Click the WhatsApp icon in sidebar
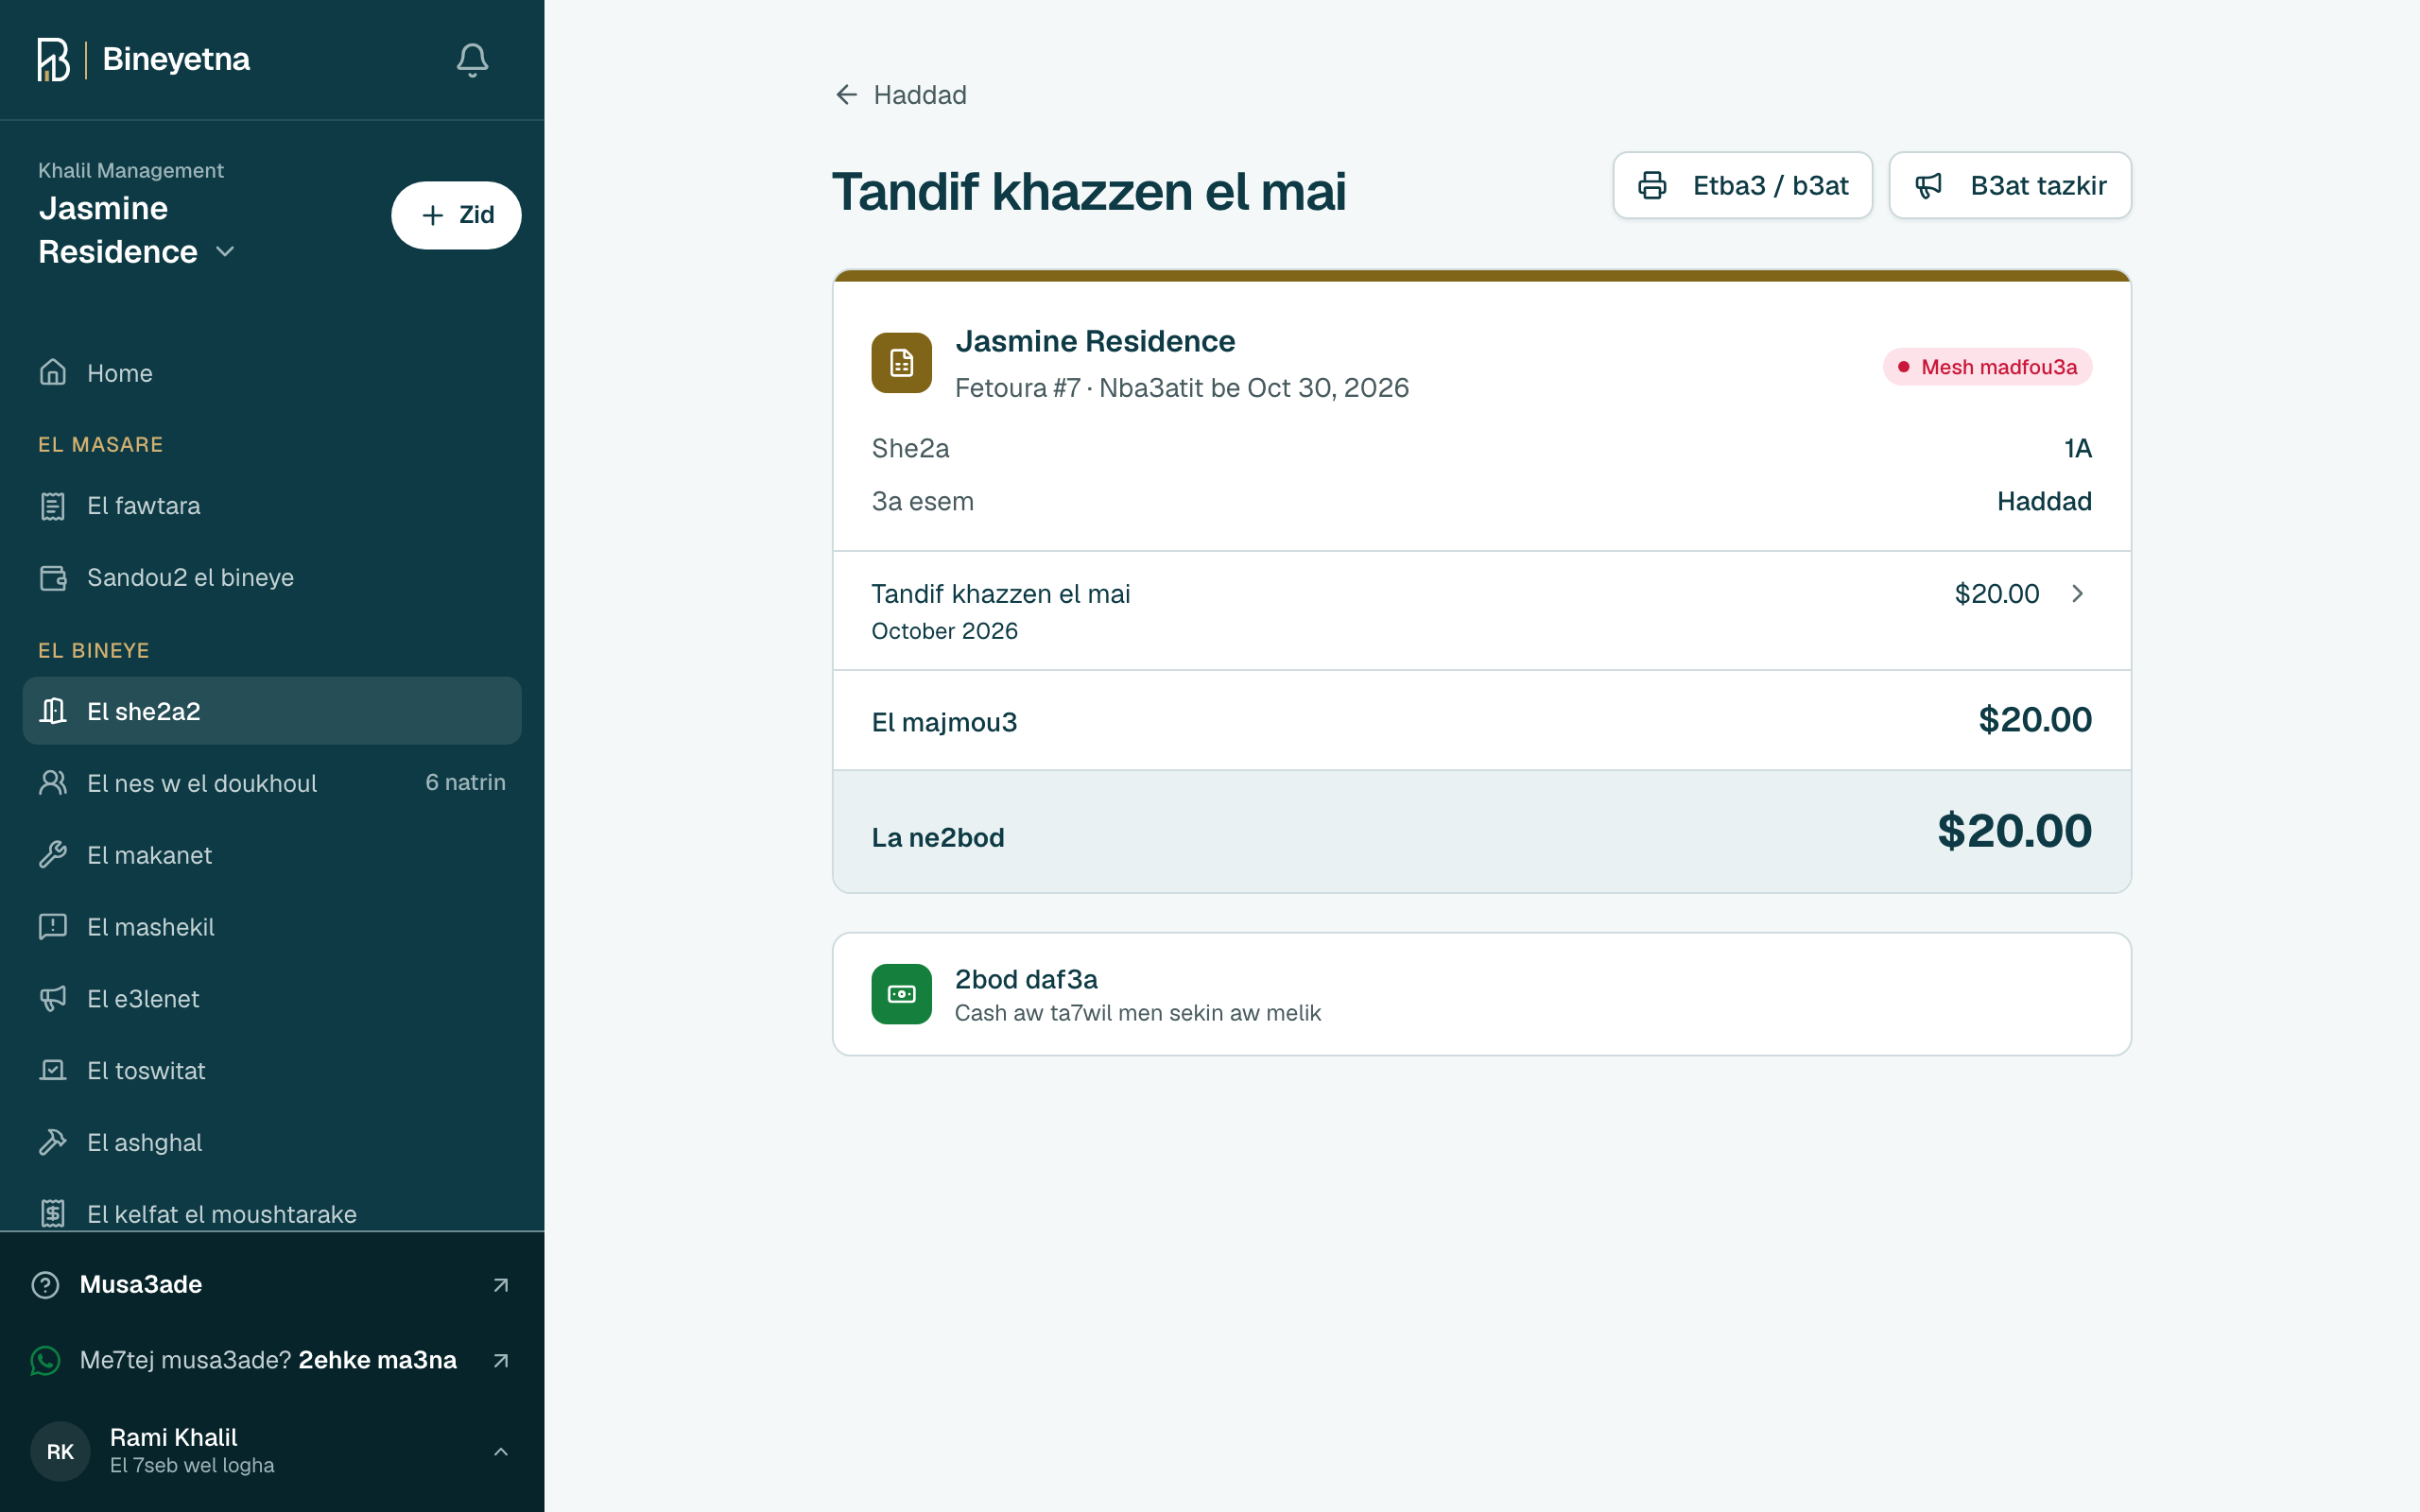 tap(45, 1360)
